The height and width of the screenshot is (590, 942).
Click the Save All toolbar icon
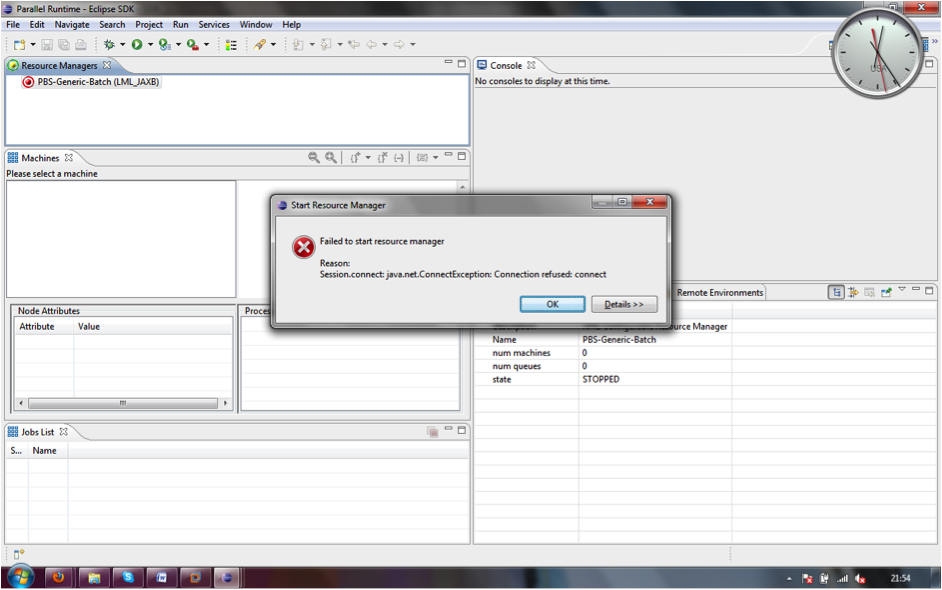(x=64, y=44)
